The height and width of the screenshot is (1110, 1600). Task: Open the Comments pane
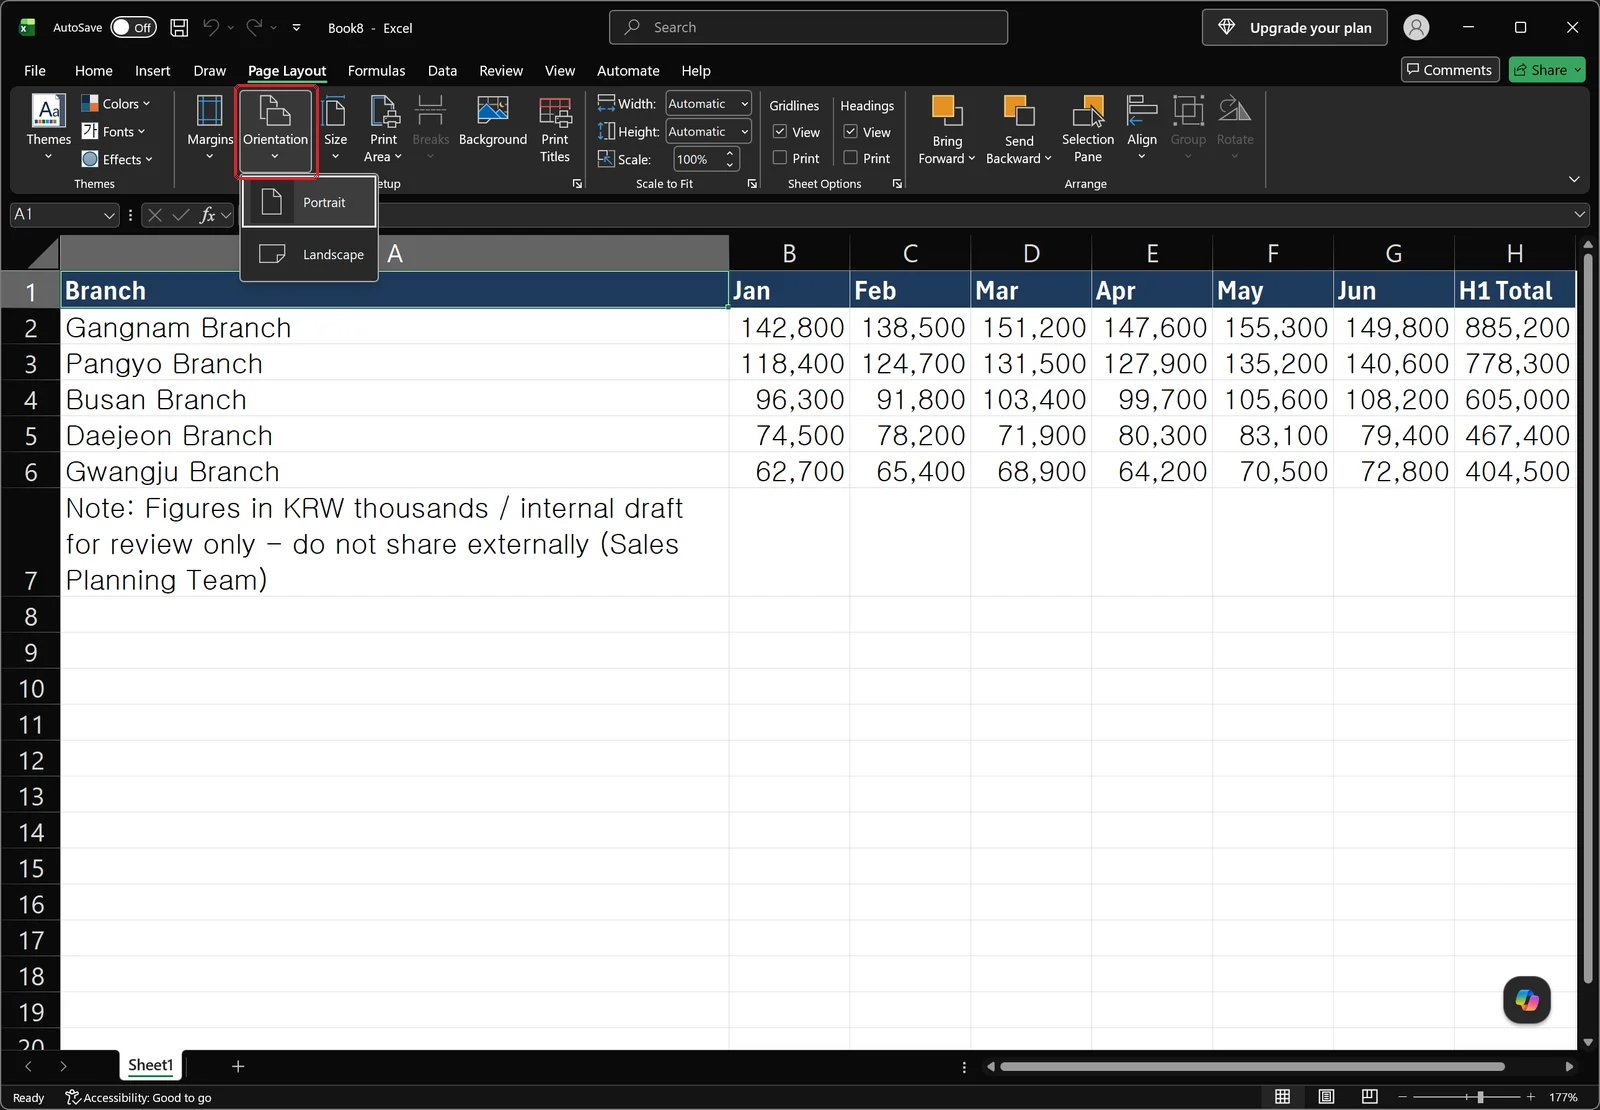click(x=1450, y=70)
